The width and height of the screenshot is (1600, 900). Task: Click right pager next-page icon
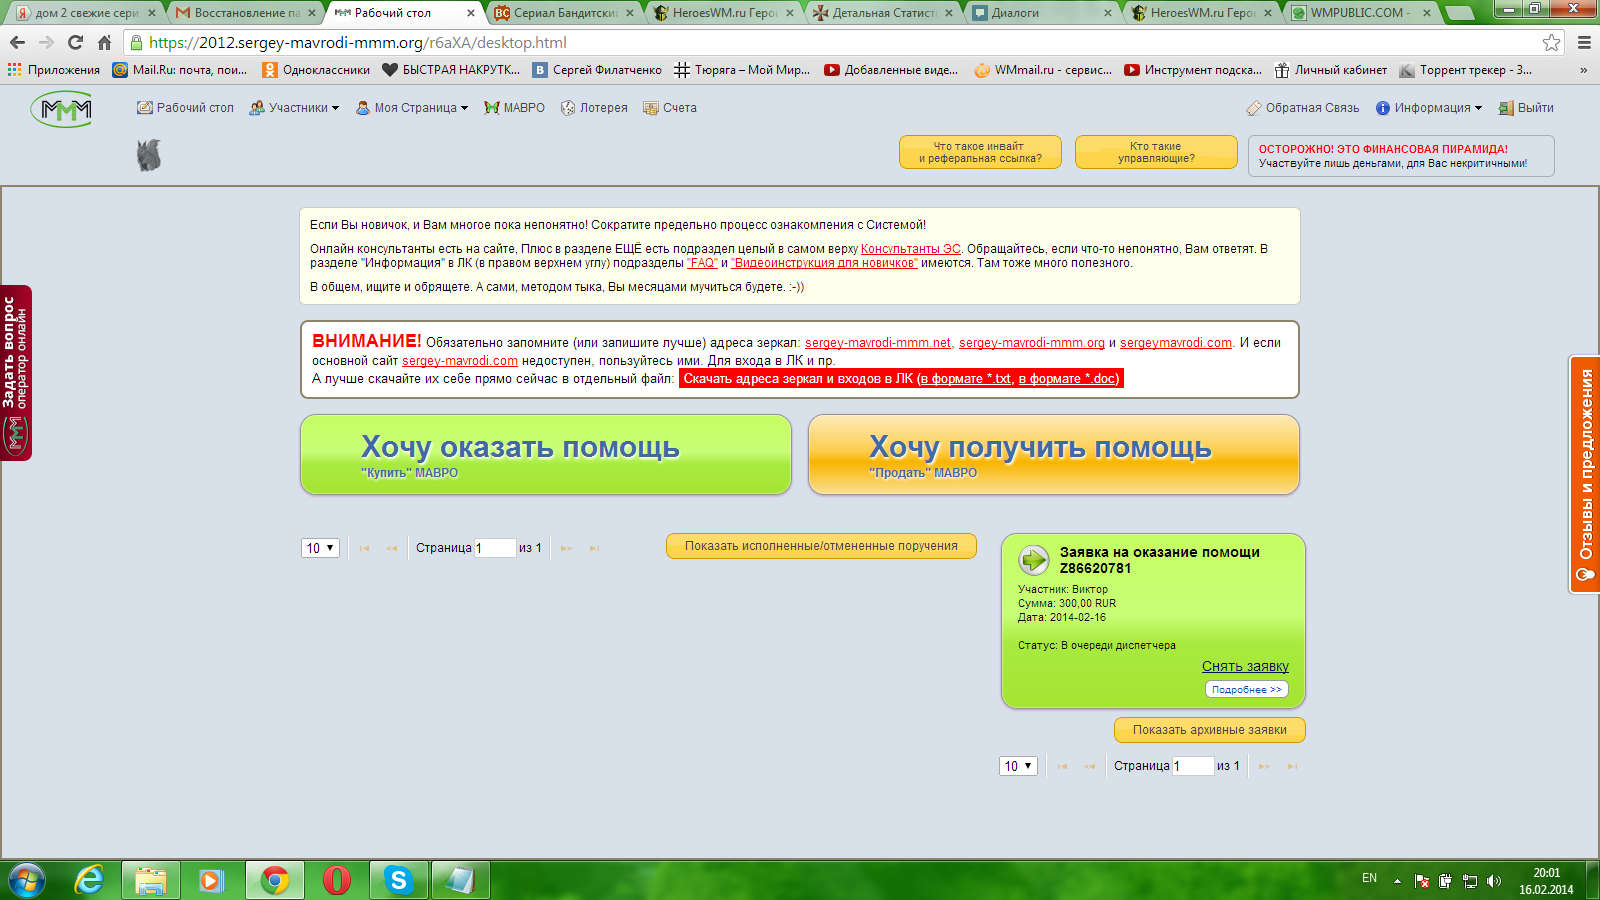click(x=1264, y=766)
